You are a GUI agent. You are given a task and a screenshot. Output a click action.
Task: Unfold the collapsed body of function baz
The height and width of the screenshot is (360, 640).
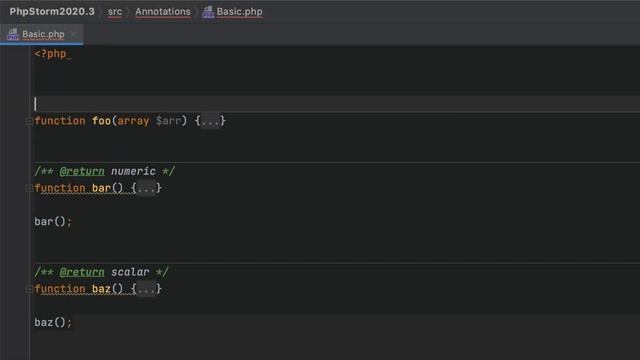[x=146, y=289]
